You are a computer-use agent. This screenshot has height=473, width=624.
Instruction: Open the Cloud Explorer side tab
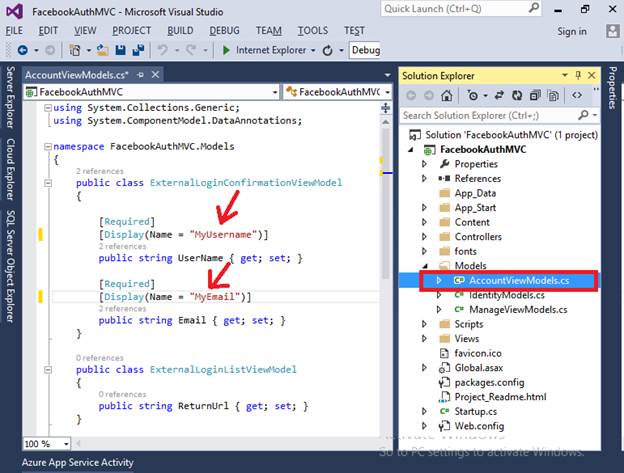[x=10, y=169]
